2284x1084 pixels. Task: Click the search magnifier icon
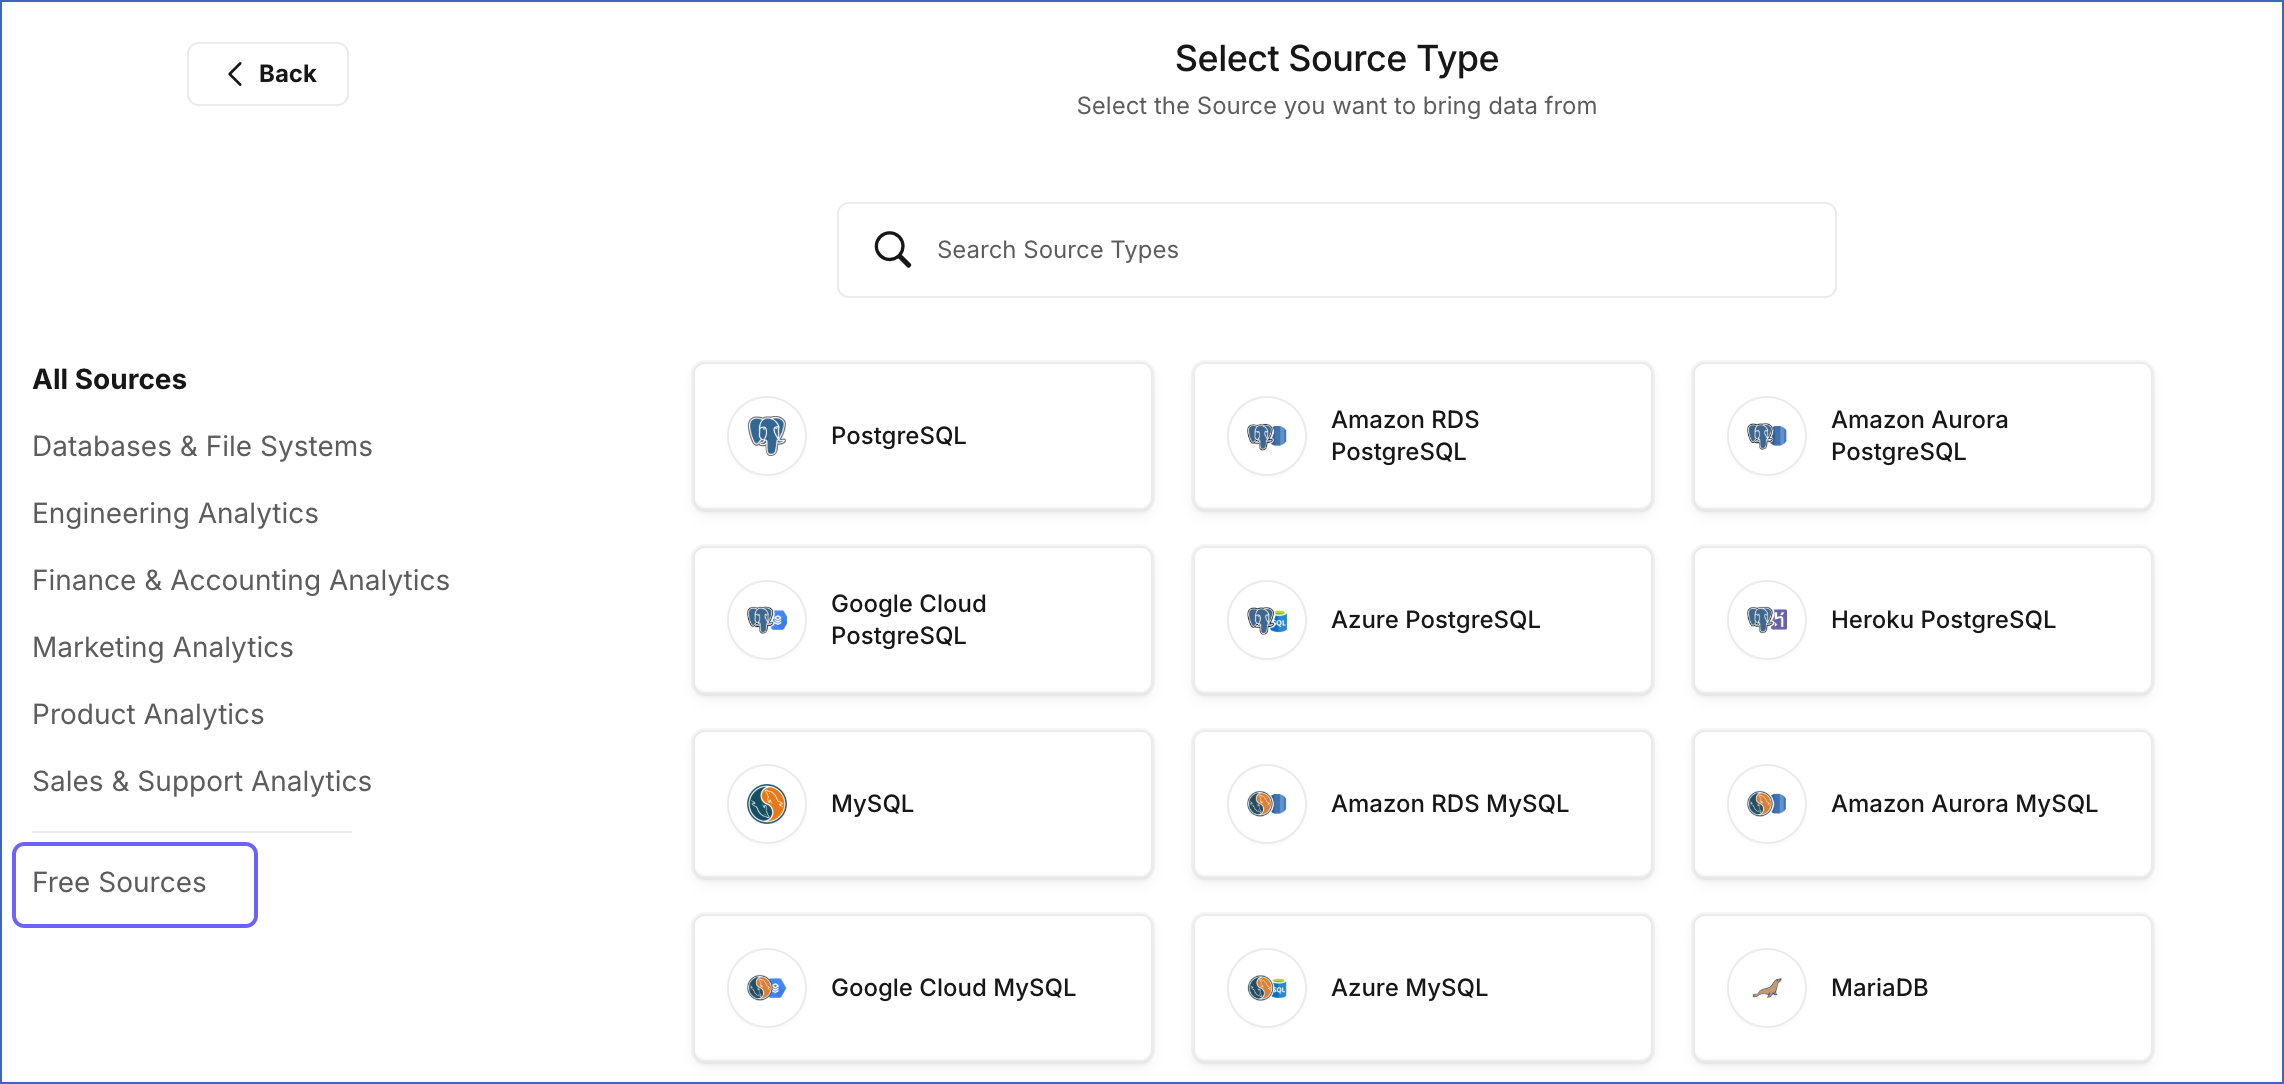(892, 250)
